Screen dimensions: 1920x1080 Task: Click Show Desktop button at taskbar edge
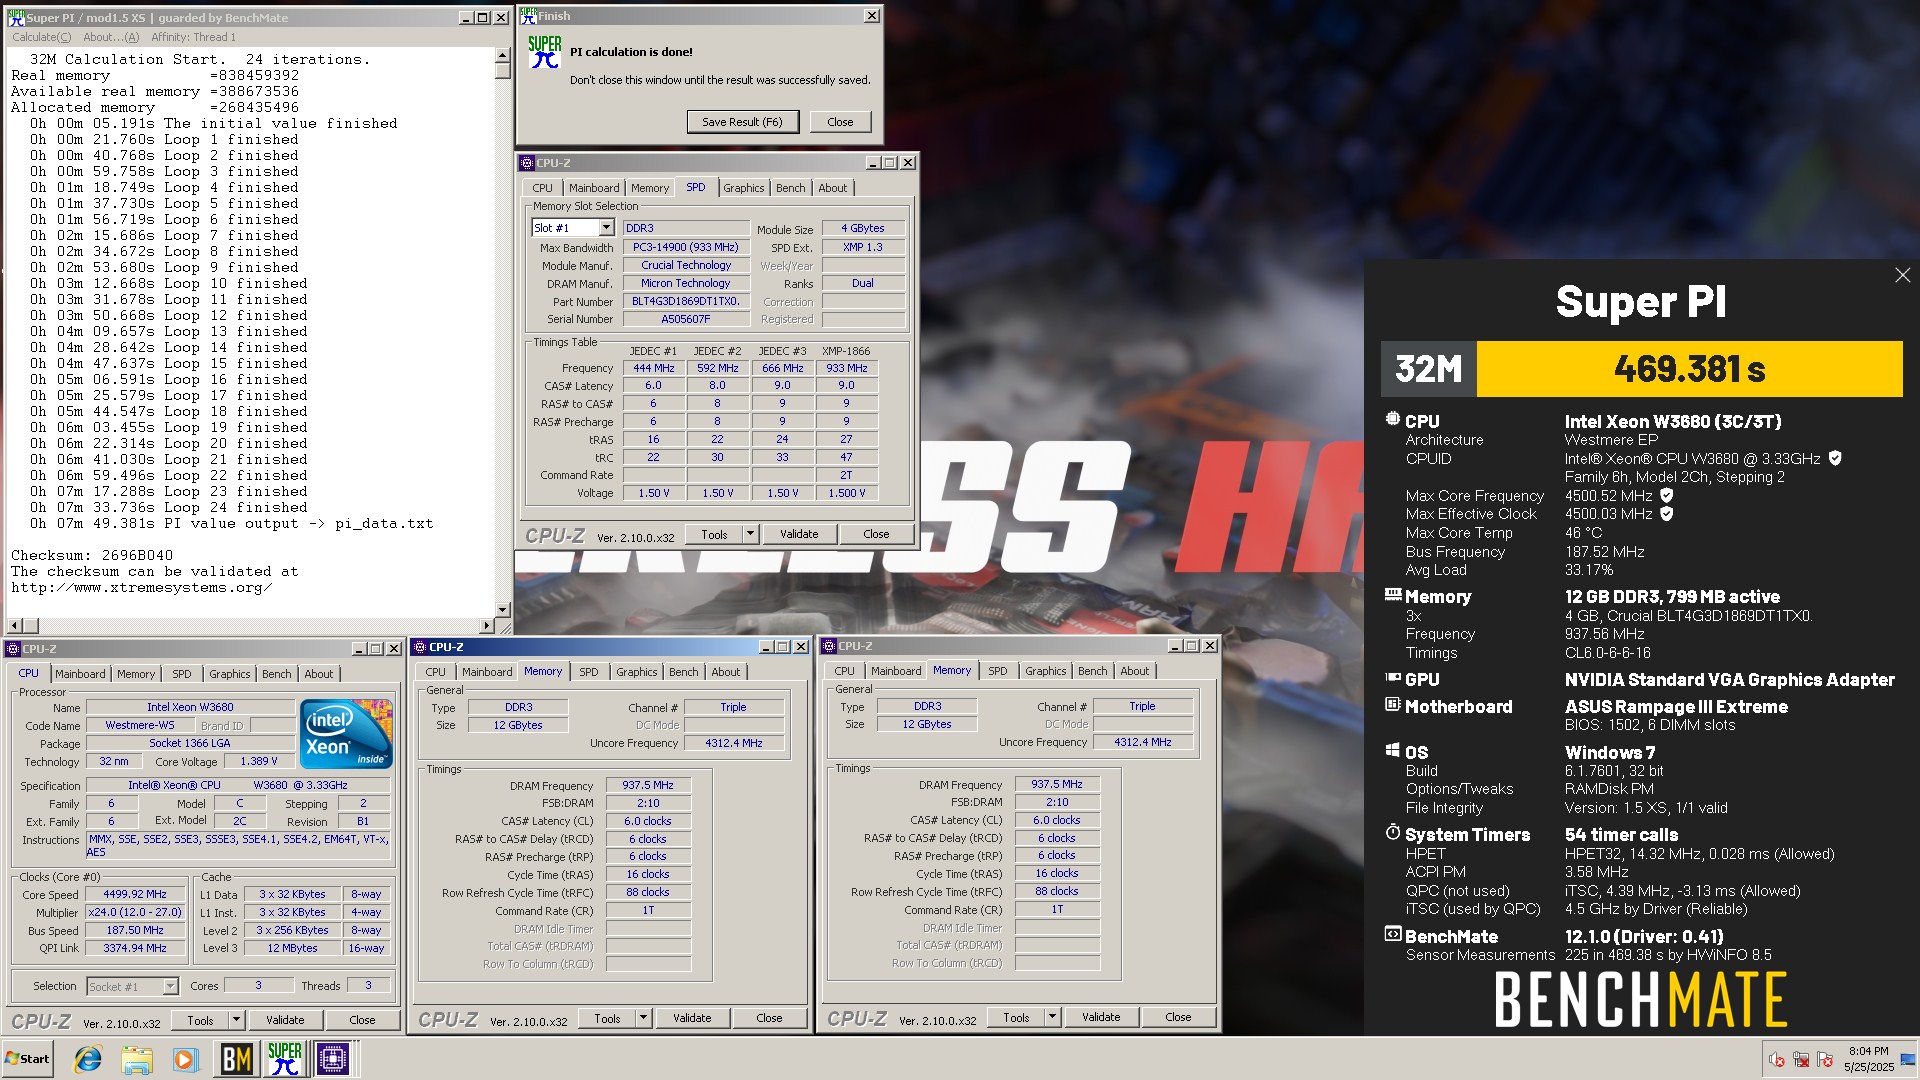(x=1908, y=1059)
